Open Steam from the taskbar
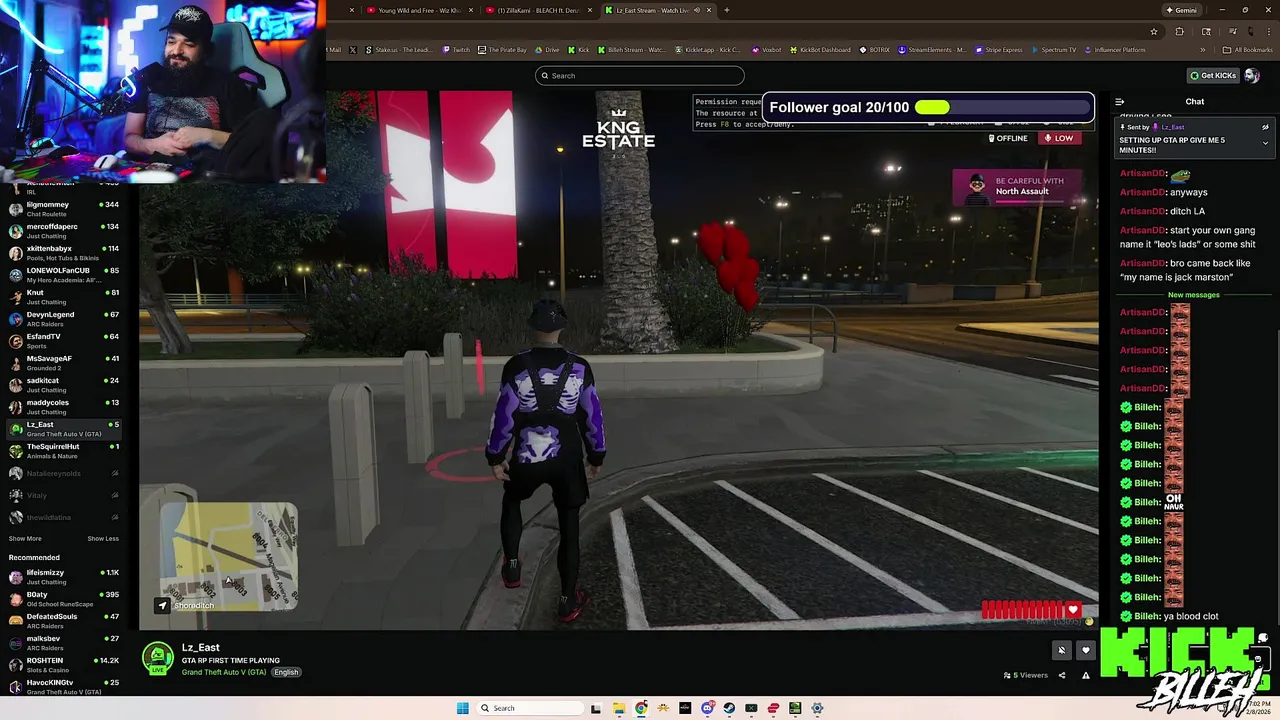Viewport: 1280px width, 720px height. [729, 708]
